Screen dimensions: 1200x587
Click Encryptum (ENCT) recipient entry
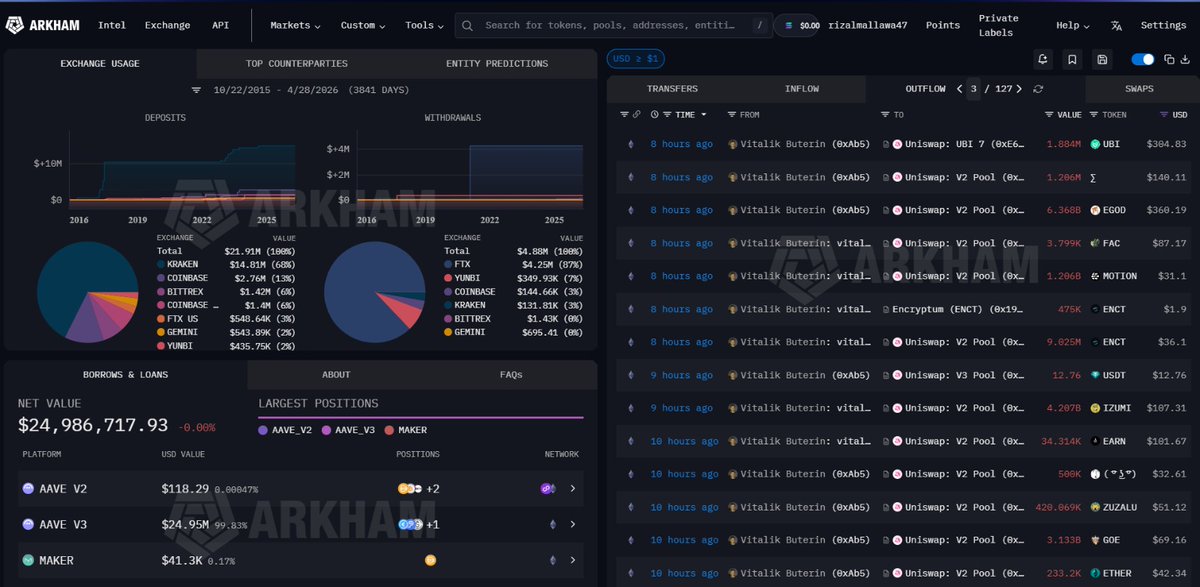[x=953, y=309]
